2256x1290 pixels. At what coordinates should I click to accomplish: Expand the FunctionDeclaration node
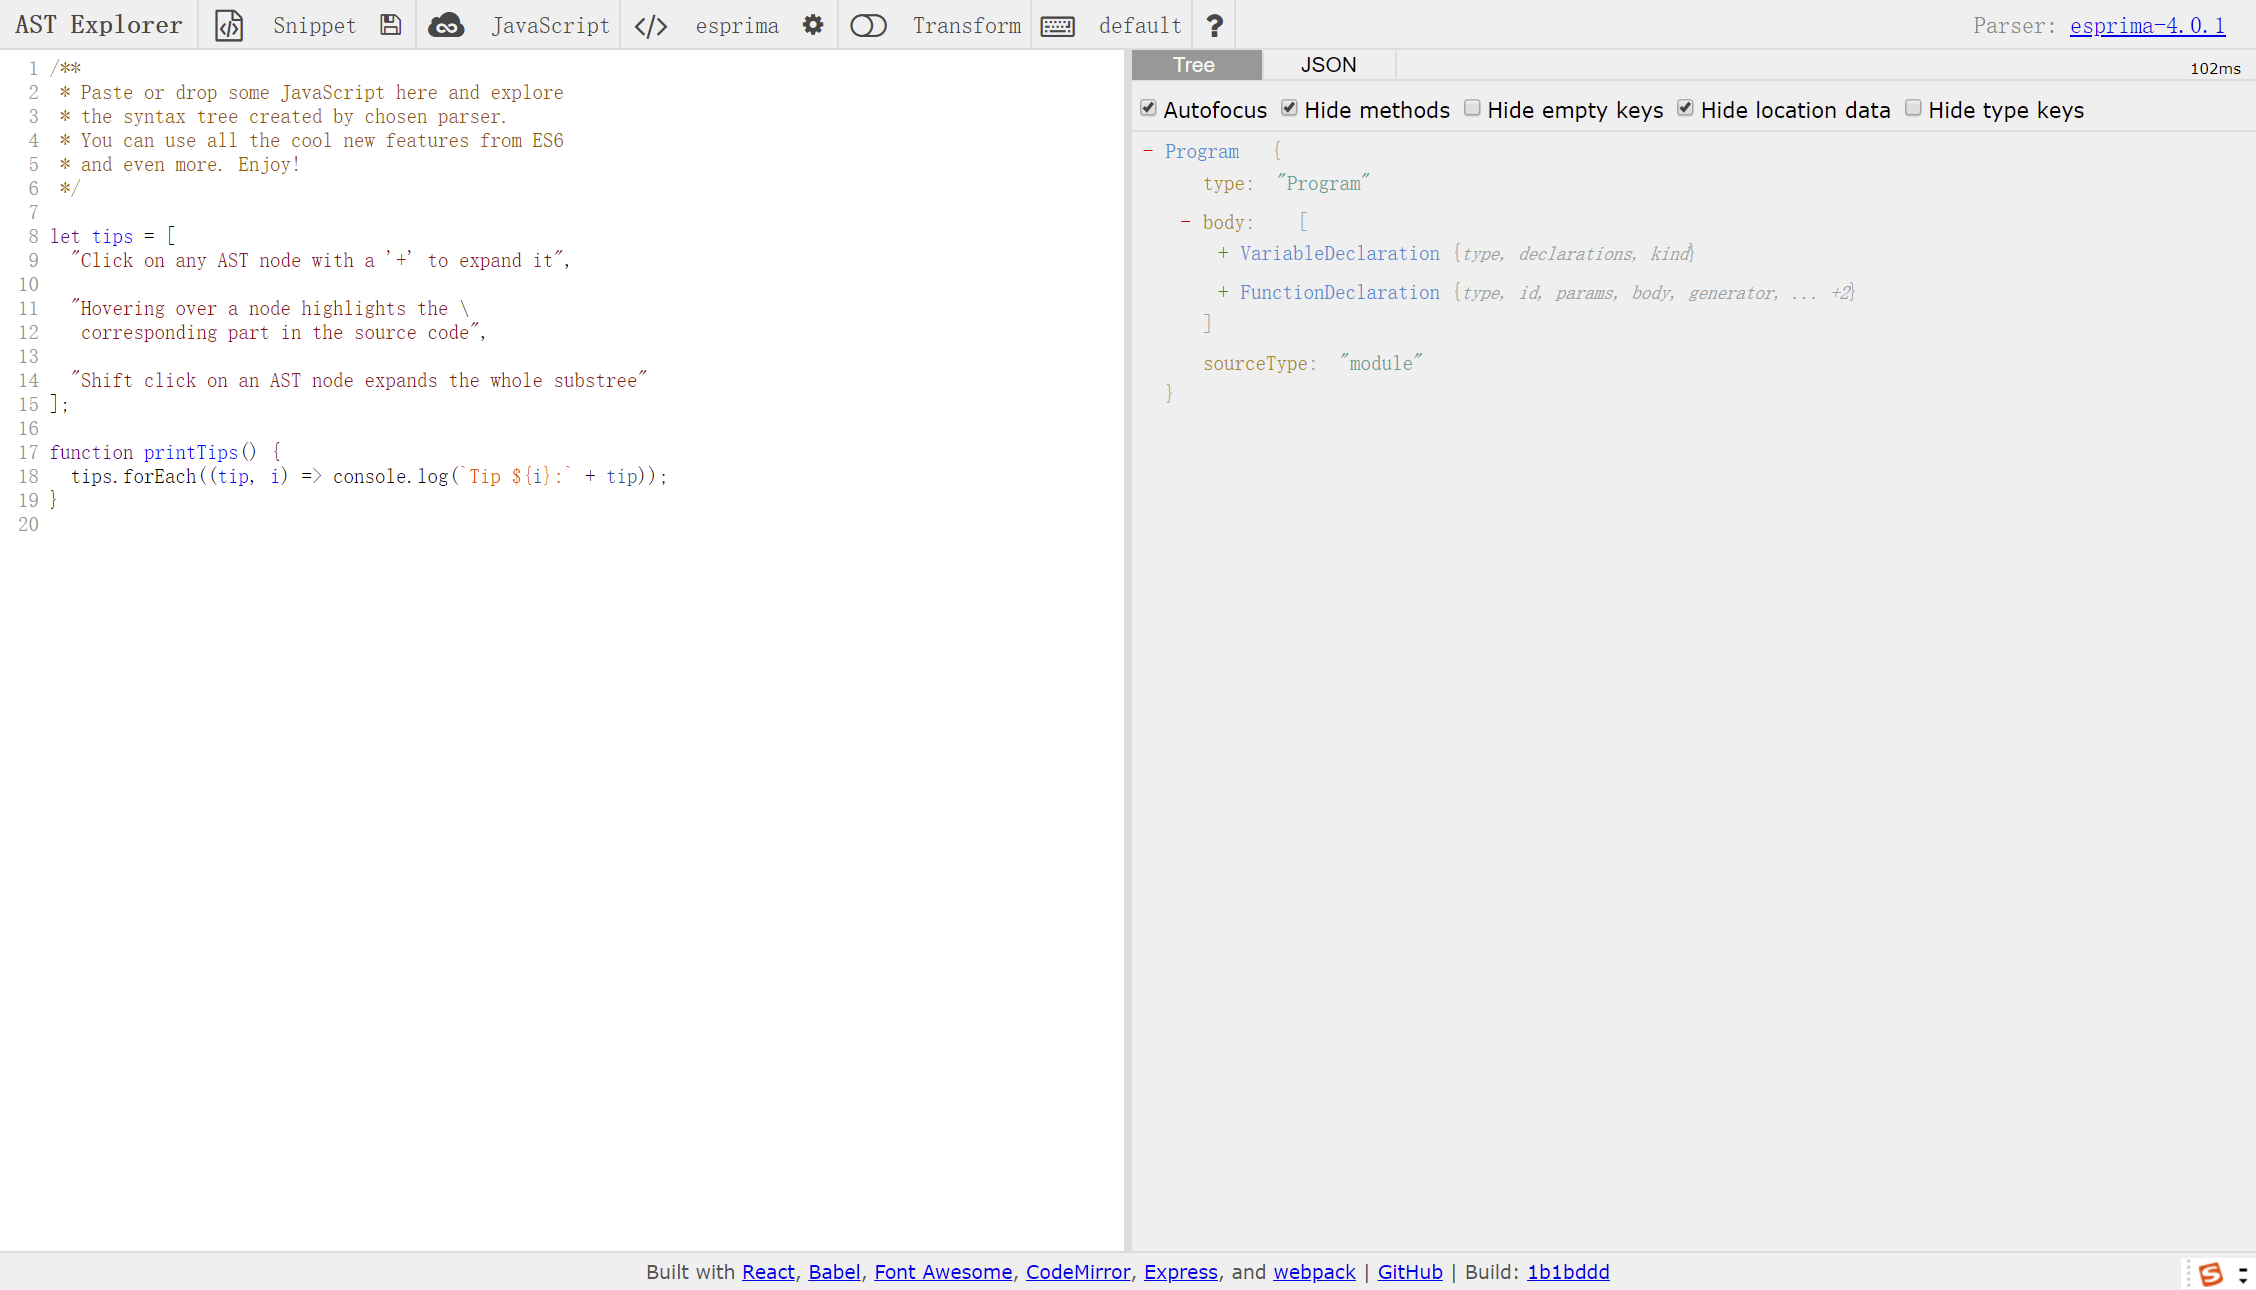point(1222,293)
